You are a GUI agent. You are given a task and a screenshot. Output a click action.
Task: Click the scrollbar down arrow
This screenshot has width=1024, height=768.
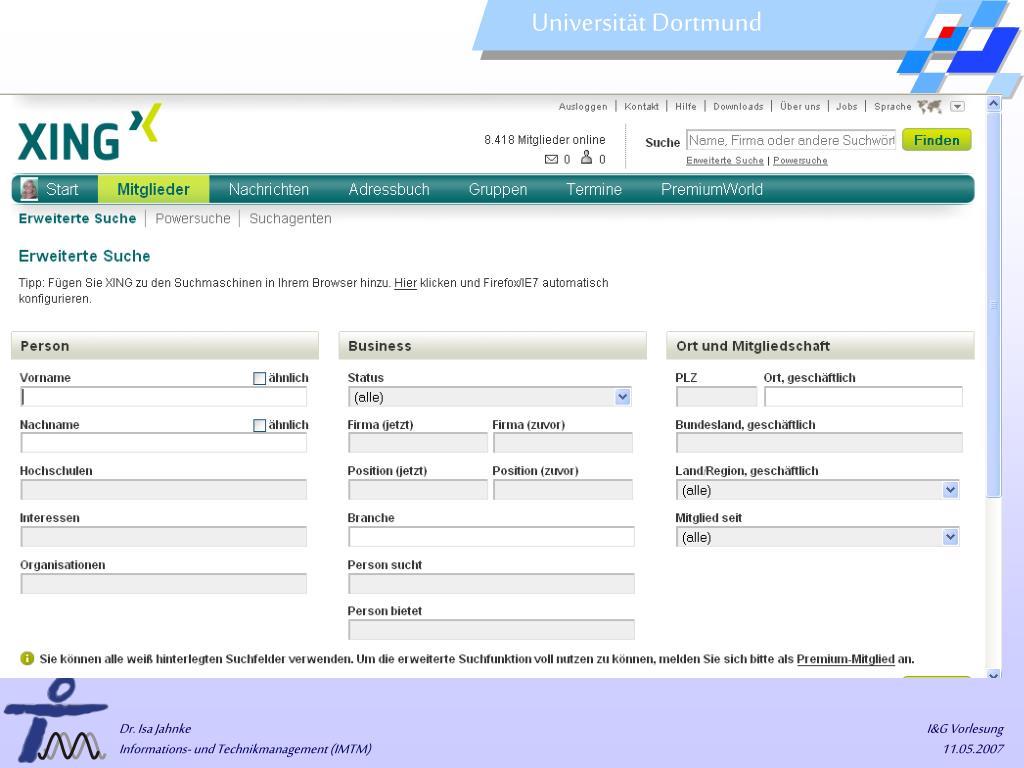(x=993, y=675)
